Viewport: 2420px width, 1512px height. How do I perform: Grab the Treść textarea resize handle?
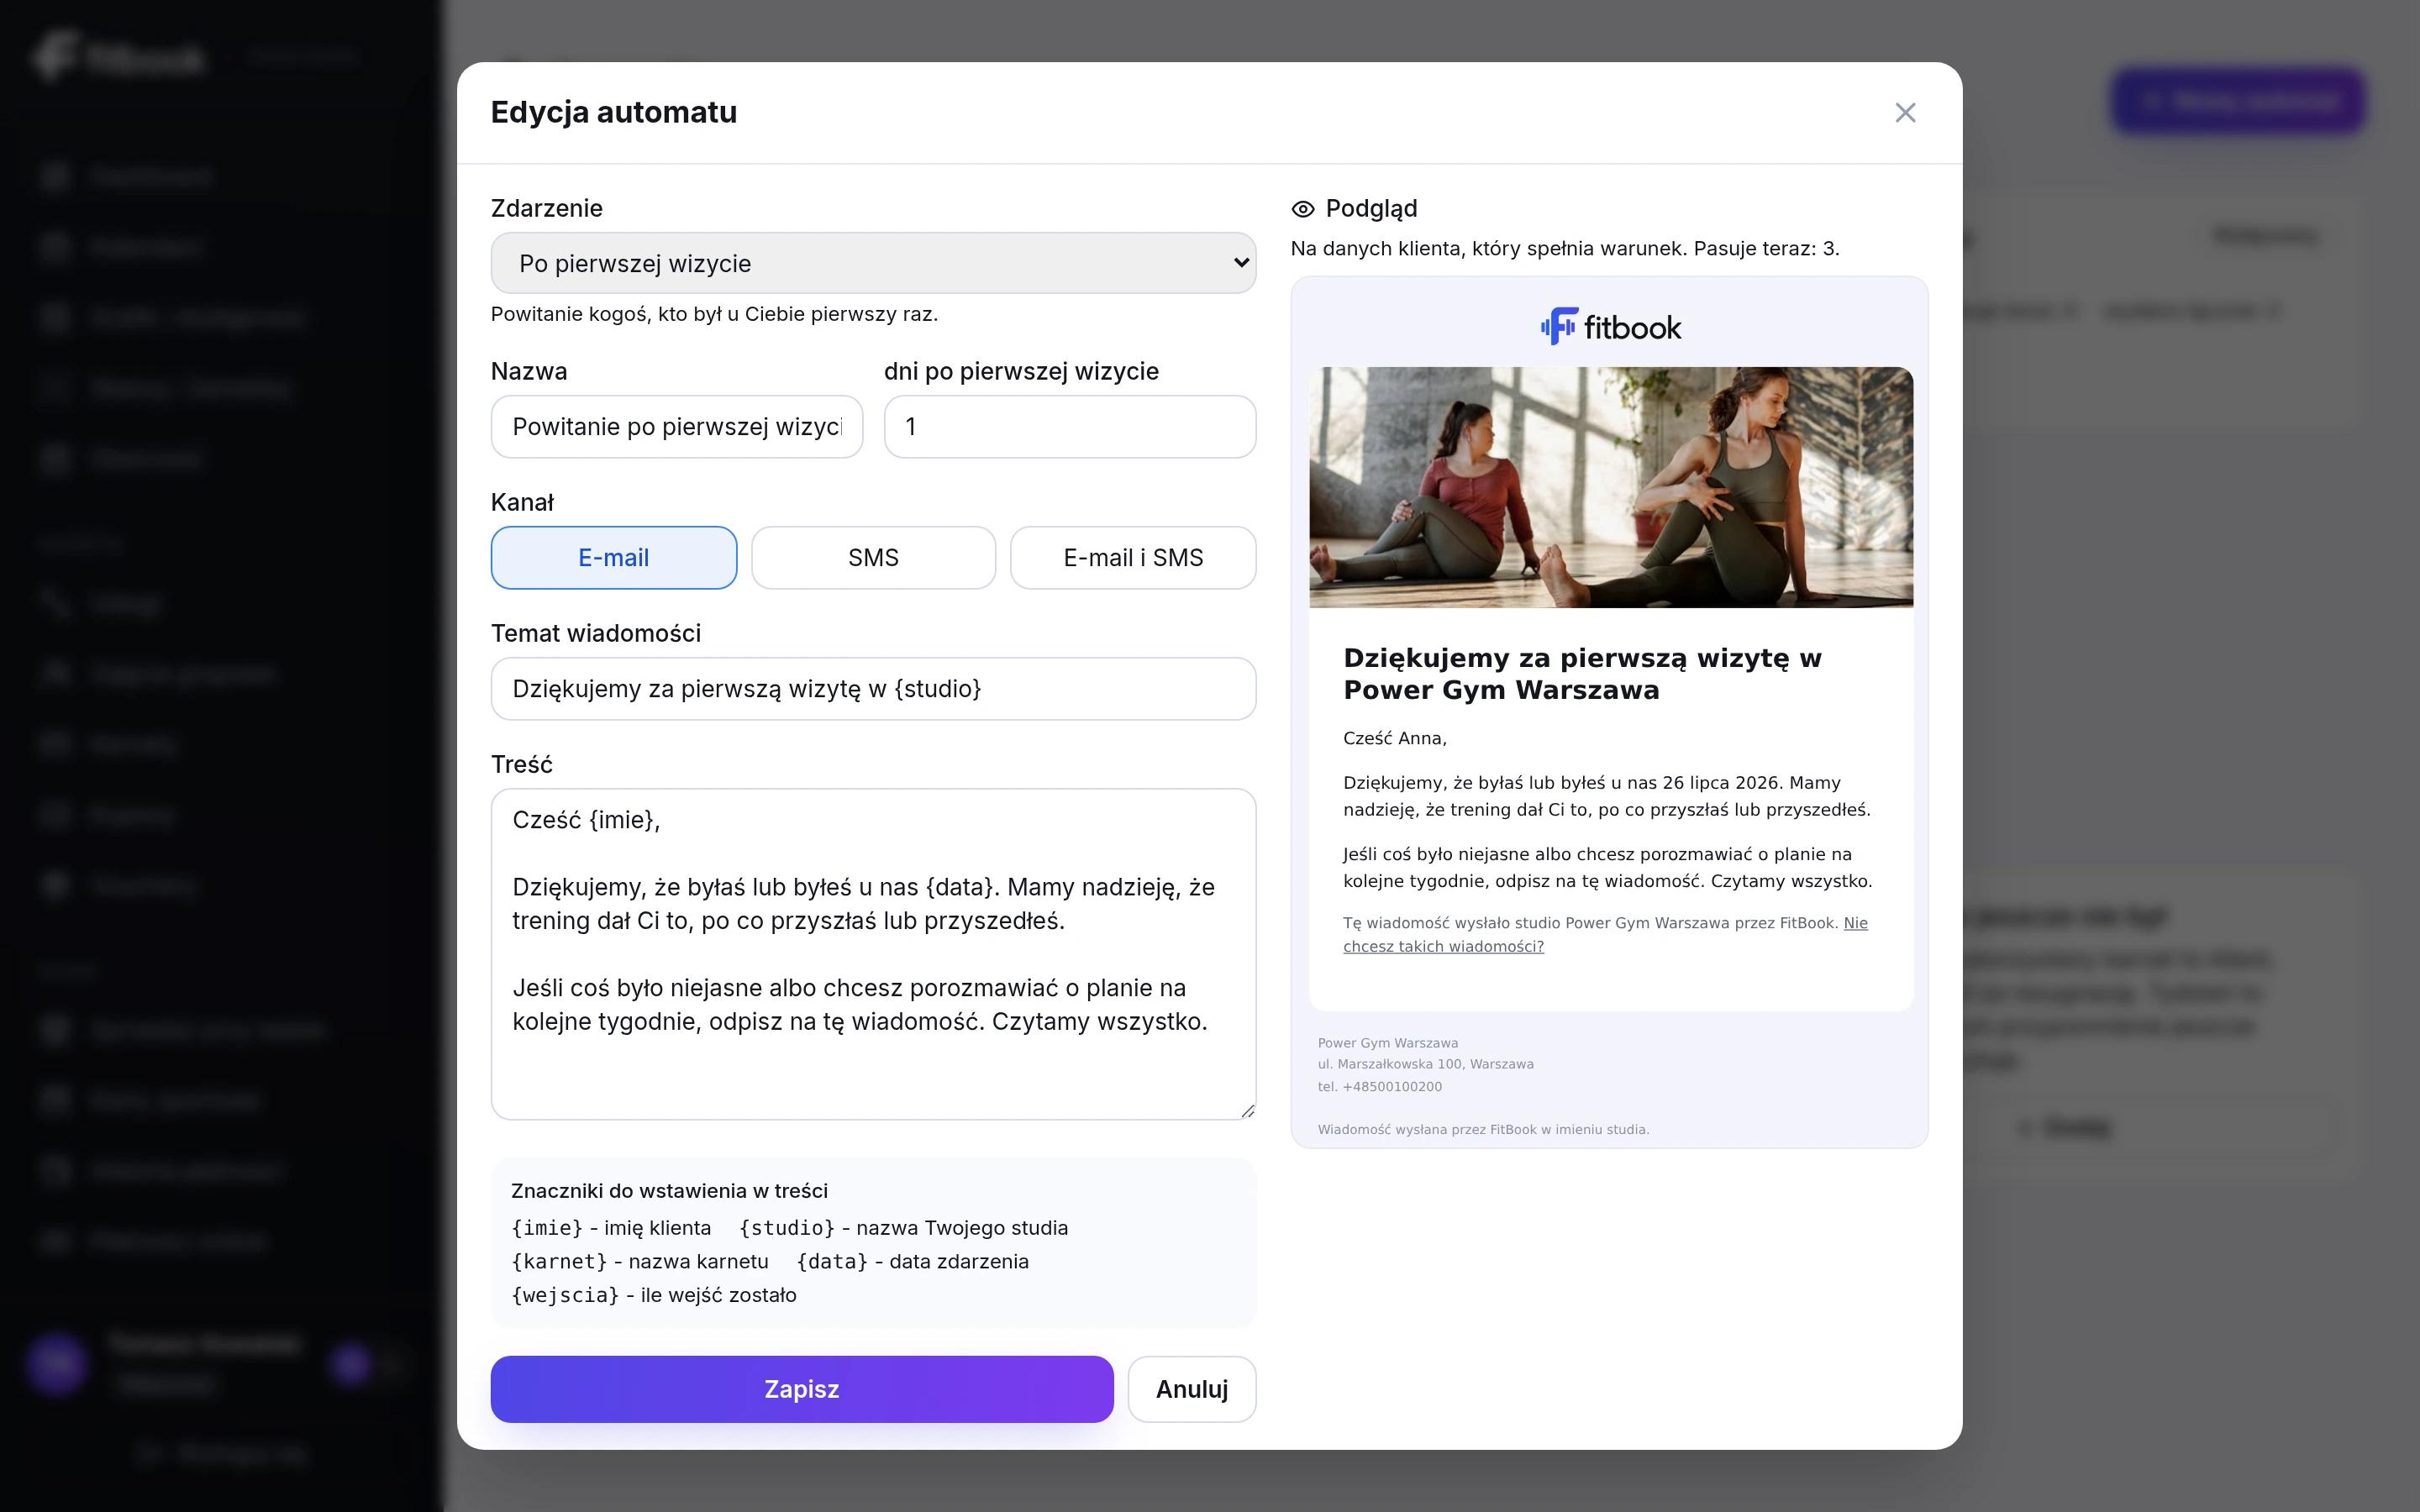point(1247,1111)
